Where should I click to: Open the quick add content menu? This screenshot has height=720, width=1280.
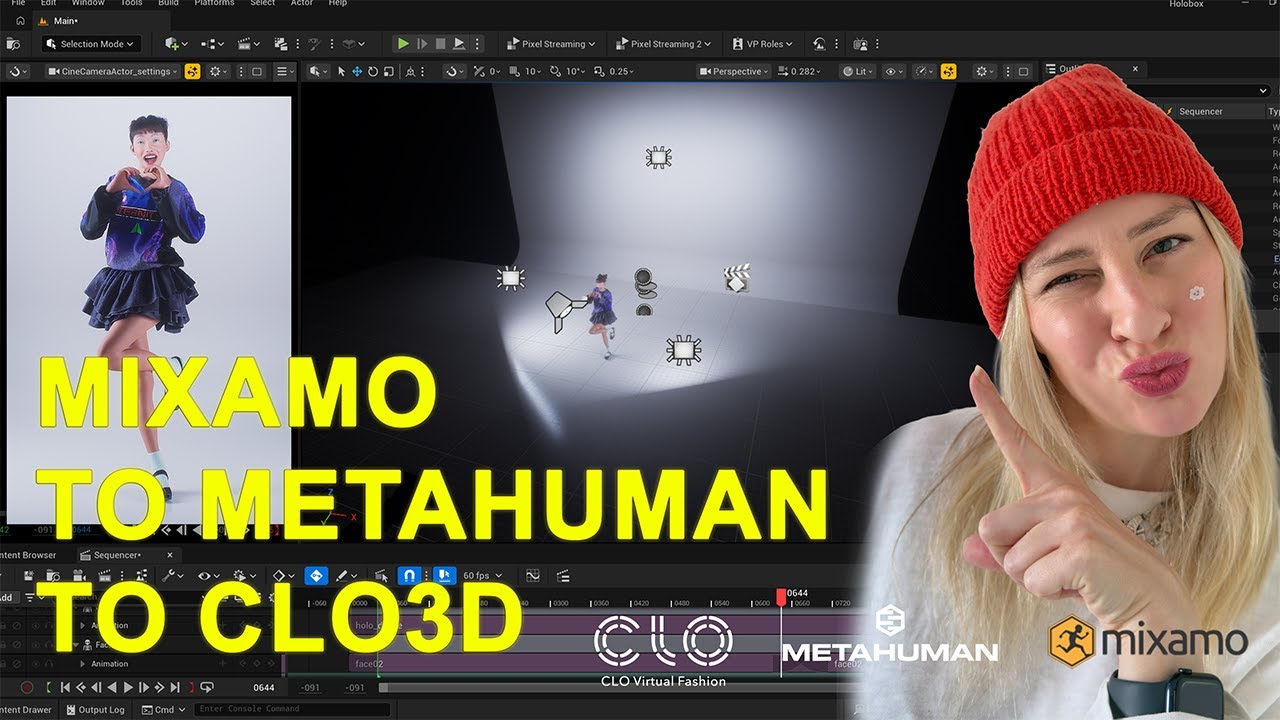point(176,44)
